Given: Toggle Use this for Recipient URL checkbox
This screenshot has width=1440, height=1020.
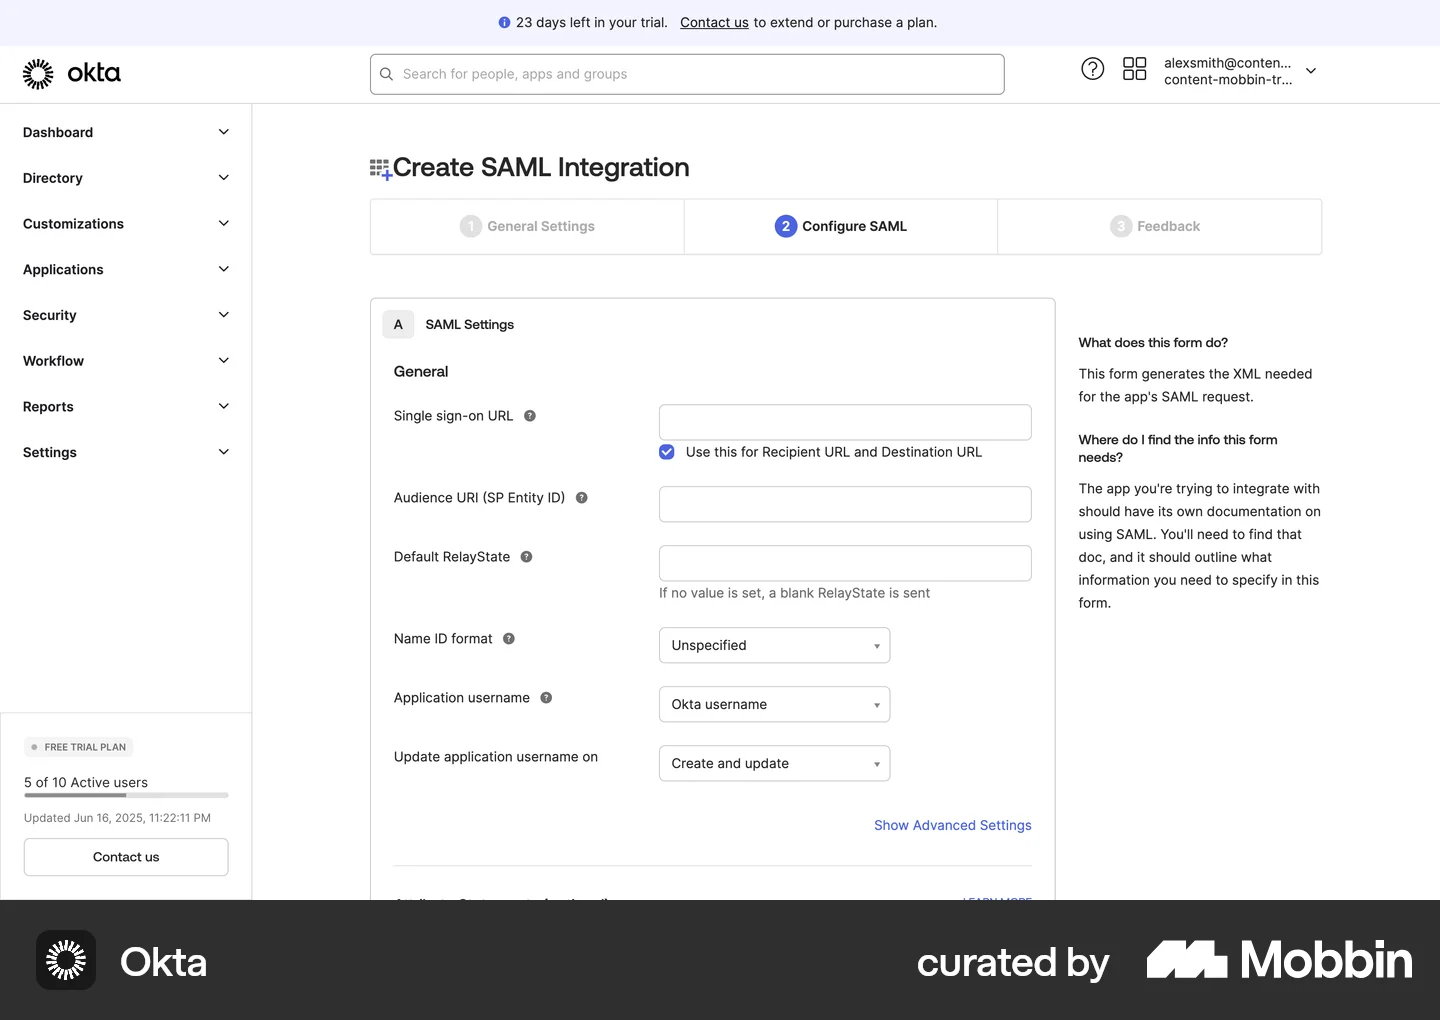Looking at the screenshot, I should click(x=667, y=452).
